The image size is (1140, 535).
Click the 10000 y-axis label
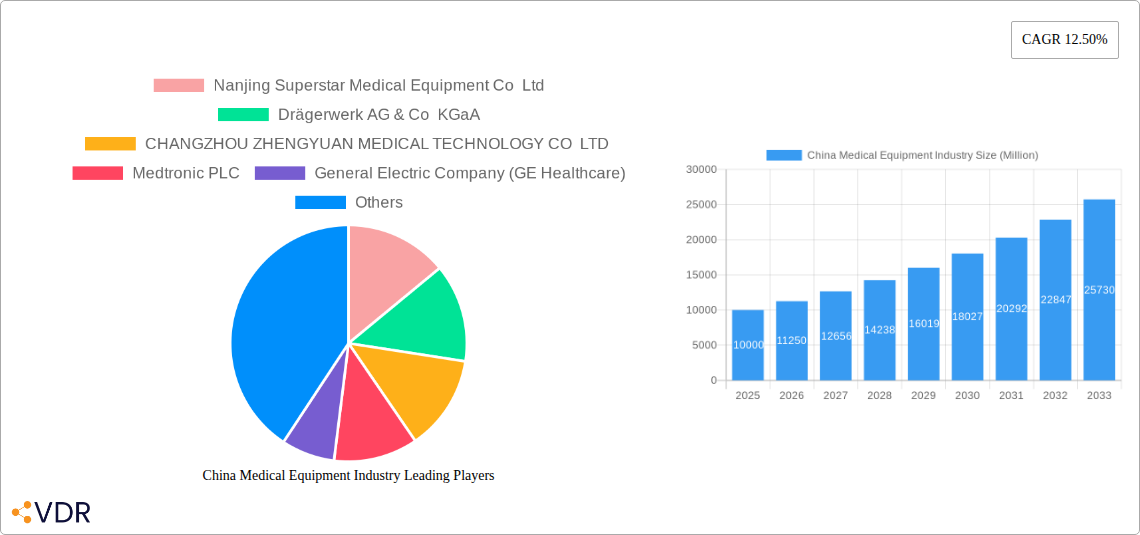pos(701,310)
